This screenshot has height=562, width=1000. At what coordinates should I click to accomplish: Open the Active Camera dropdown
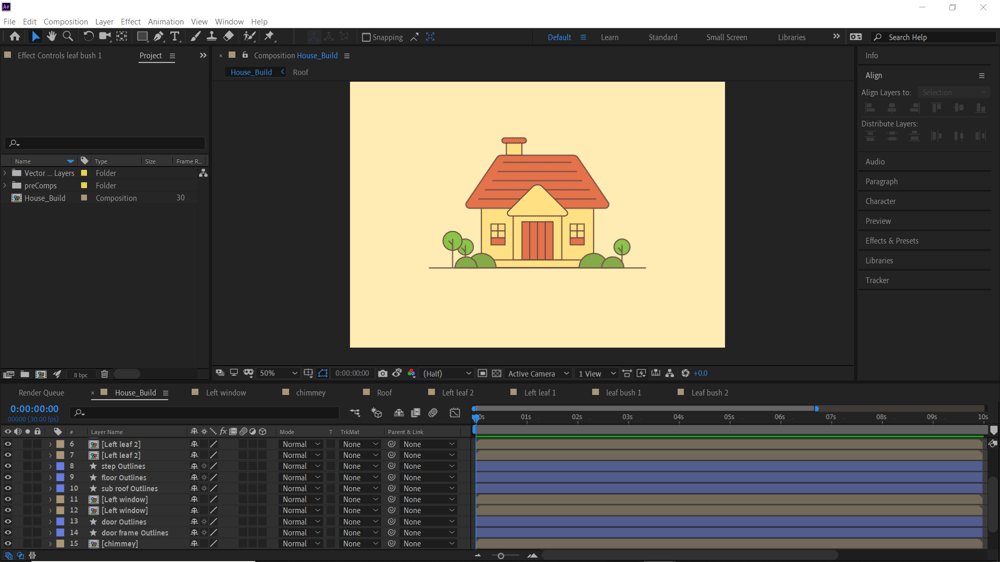coord(538,373)
